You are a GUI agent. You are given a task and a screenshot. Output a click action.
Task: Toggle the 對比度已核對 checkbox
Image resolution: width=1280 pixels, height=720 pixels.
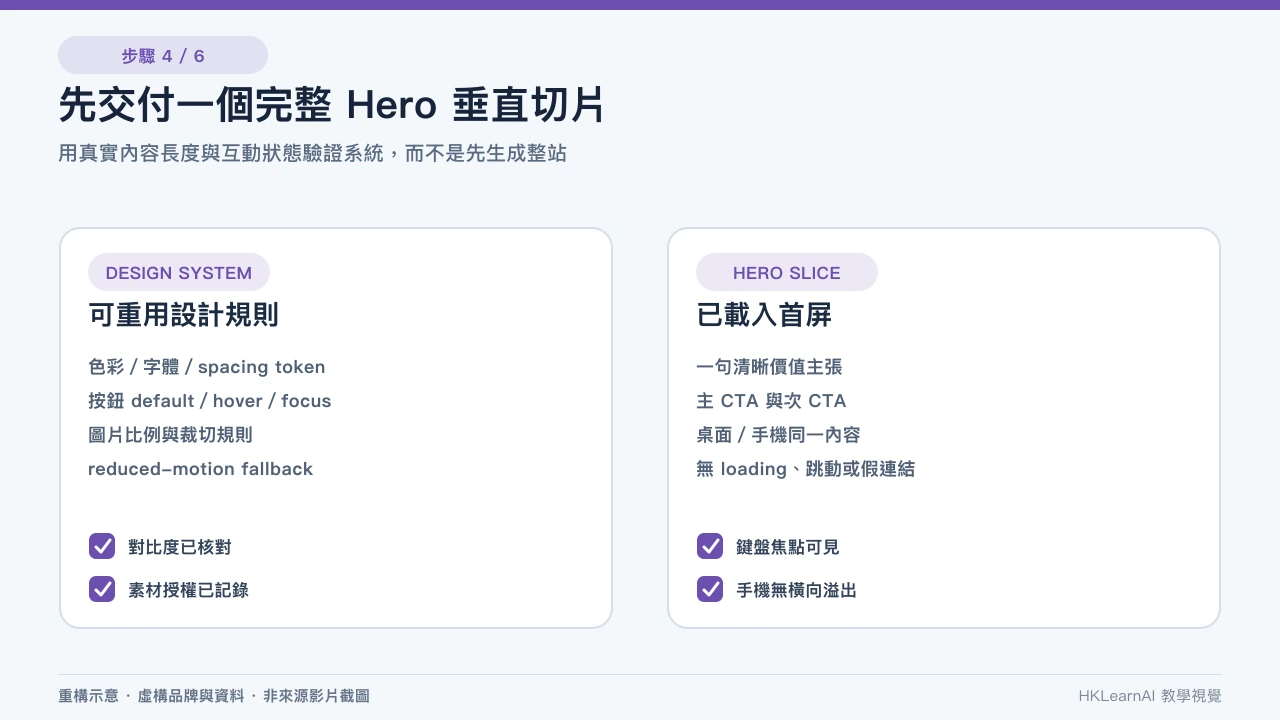click(x=102, y=546)
